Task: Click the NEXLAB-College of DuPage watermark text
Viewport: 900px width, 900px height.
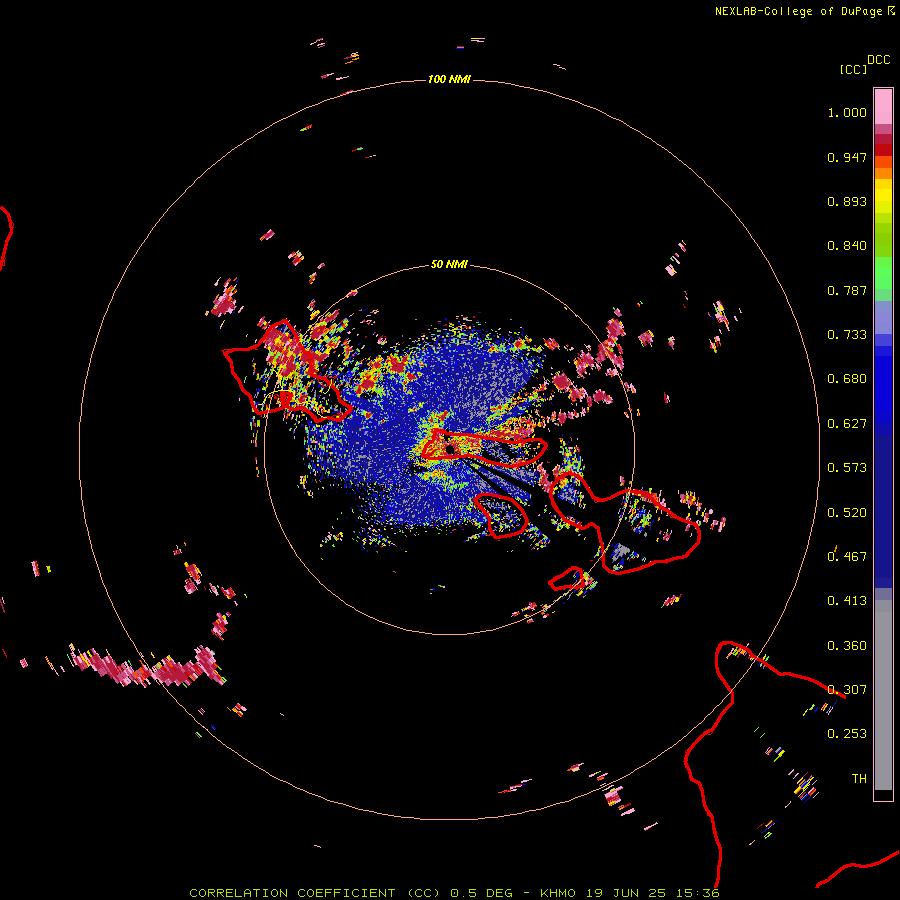Action: click(x=804, y=11)
